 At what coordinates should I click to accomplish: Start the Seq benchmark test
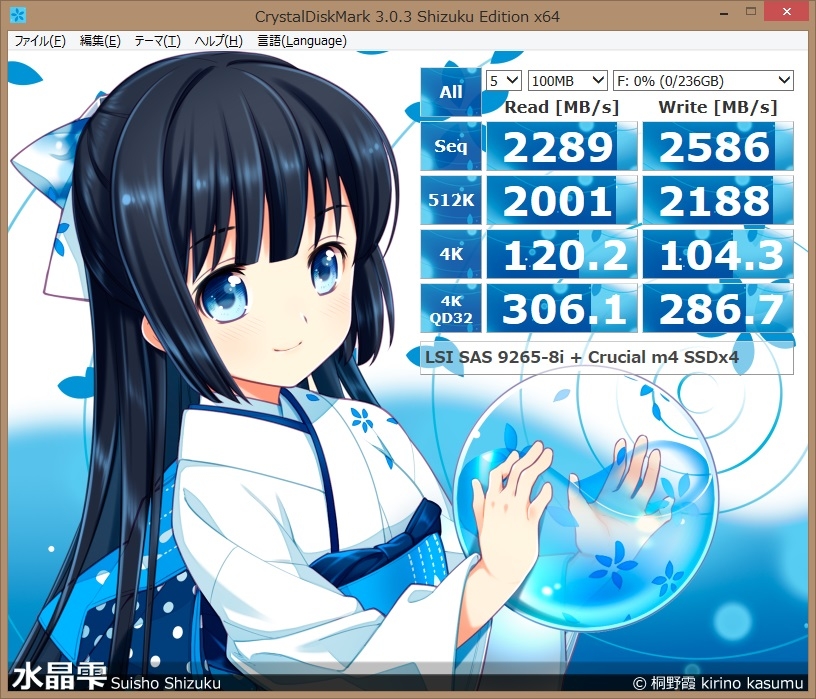451,146
